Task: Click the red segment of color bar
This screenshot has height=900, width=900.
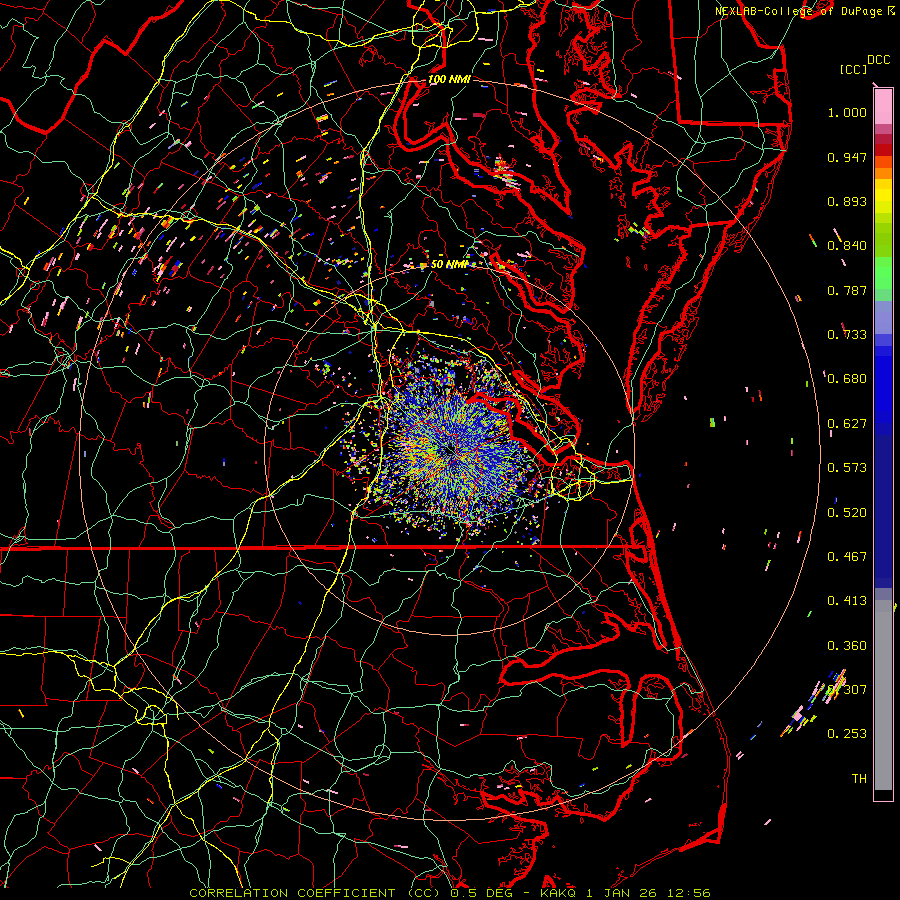Action: pos(883,150)
